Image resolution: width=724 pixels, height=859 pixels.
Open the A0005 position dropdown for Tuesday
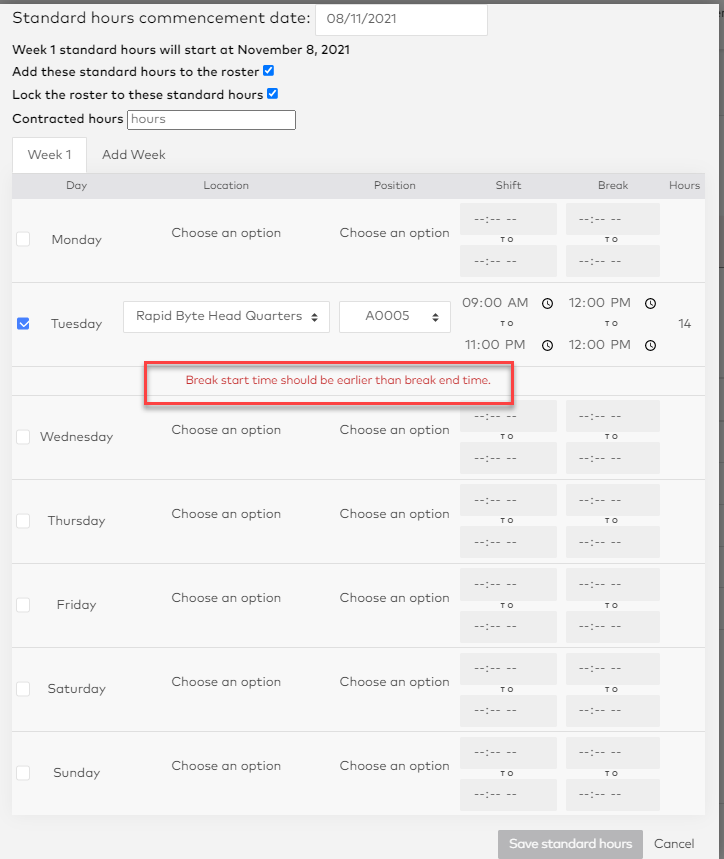(394, 316)
